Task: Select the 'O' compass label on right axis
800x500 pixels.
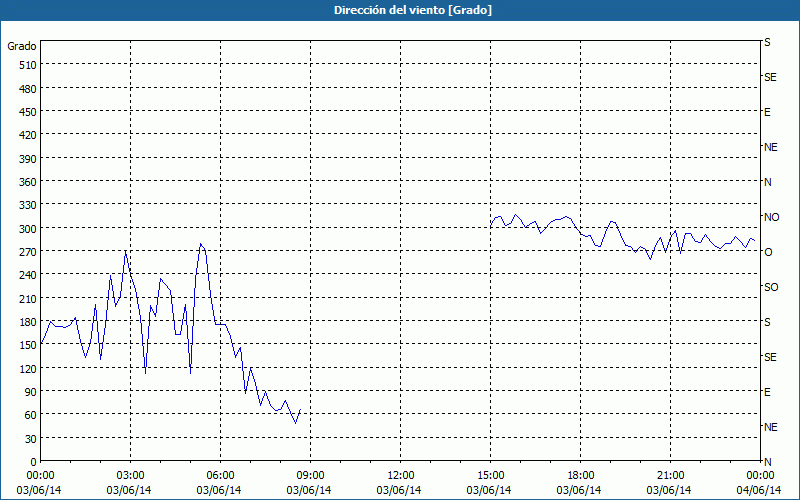Action: point(767,252)
